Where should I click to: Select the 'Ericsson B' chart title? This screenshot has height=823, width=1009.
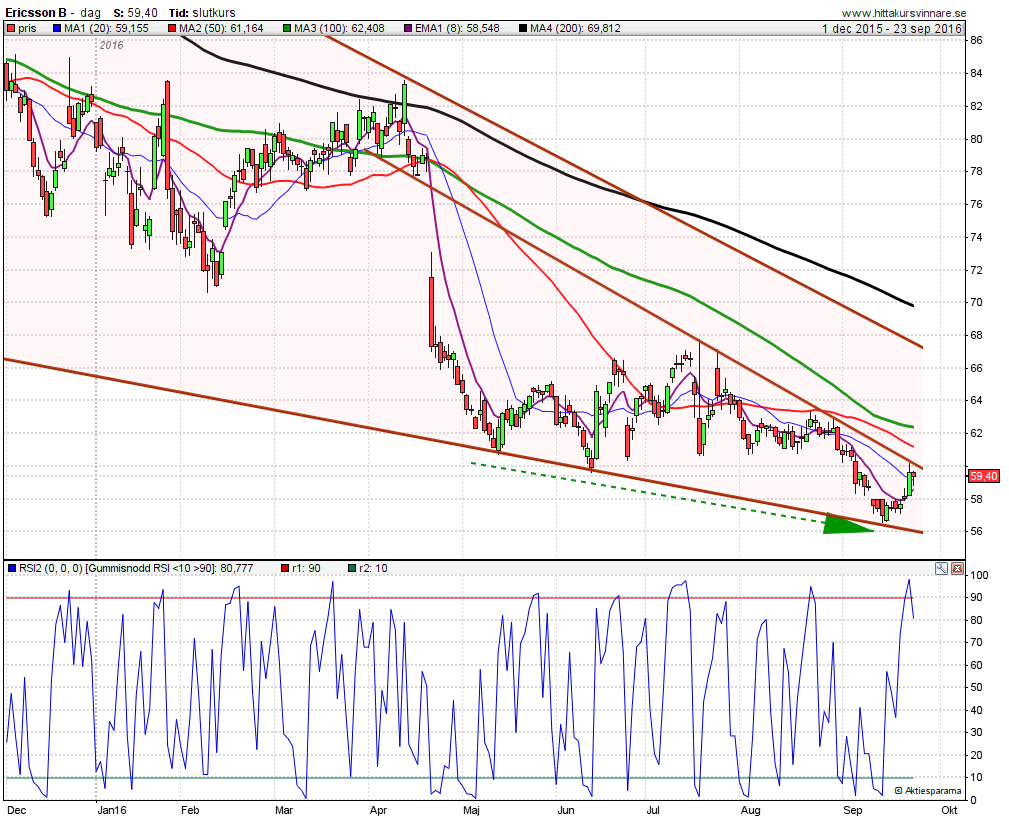(36, 13)
